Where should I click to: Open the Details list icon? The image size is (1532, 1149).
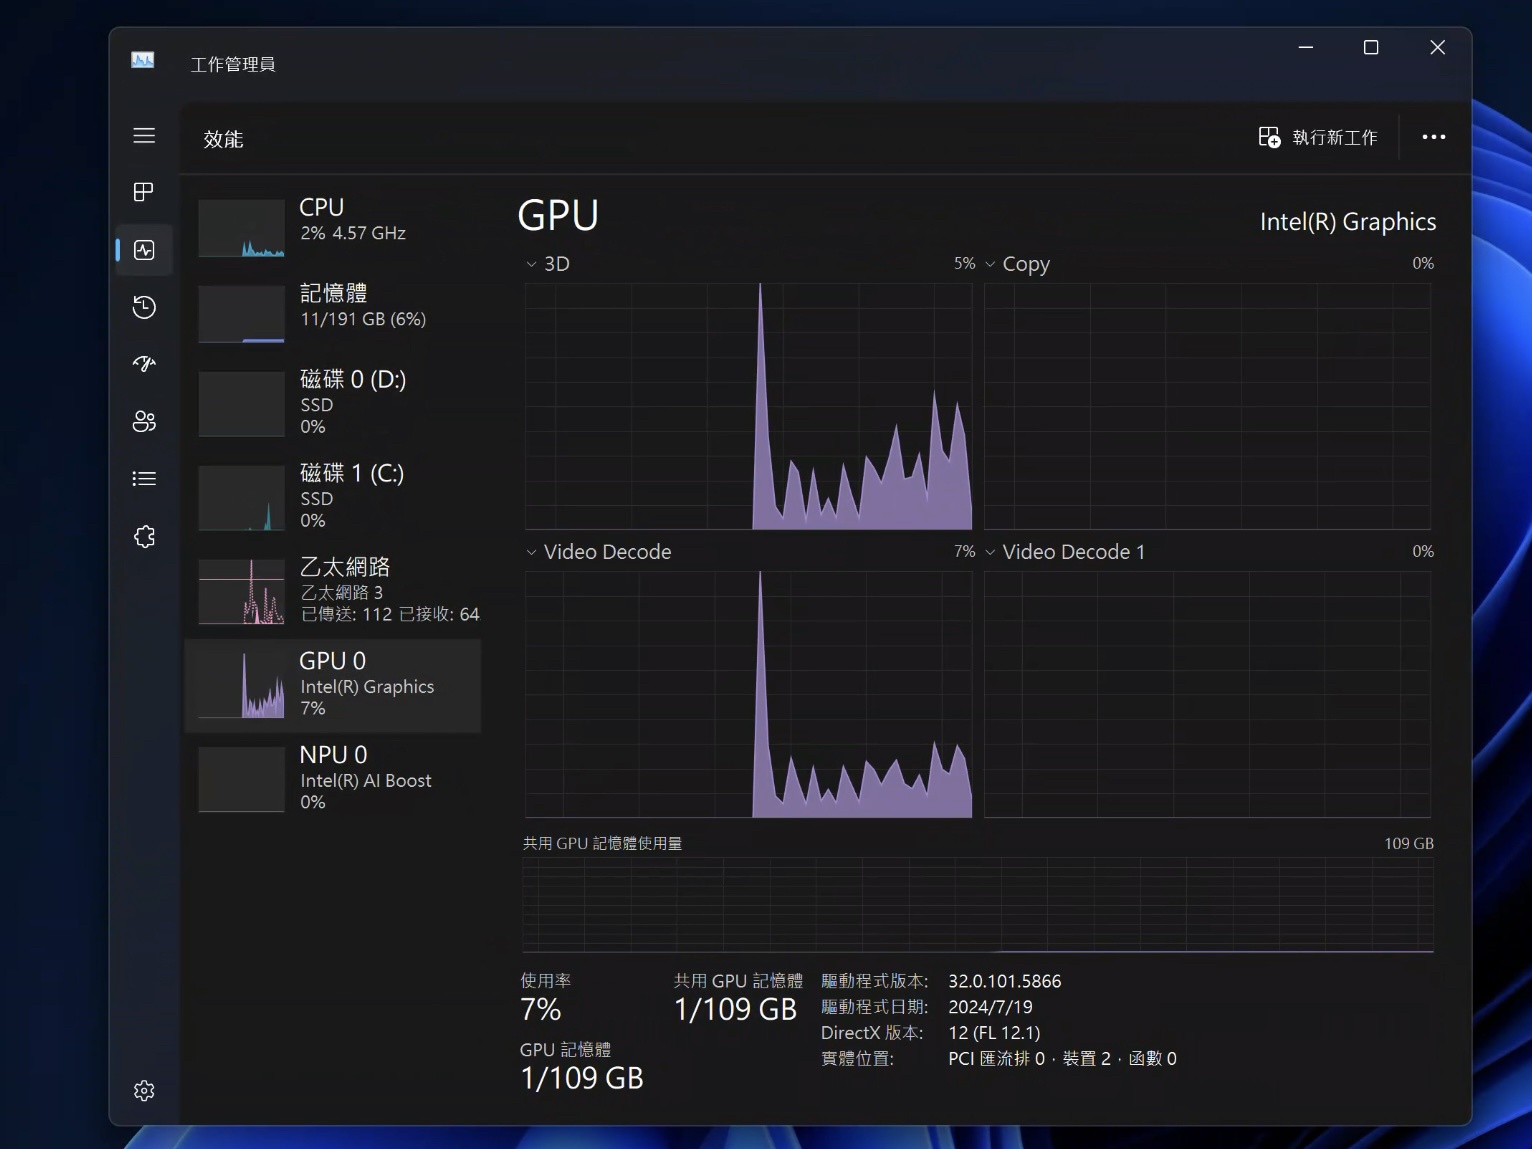pyautogui.click(x=144, y=479)
